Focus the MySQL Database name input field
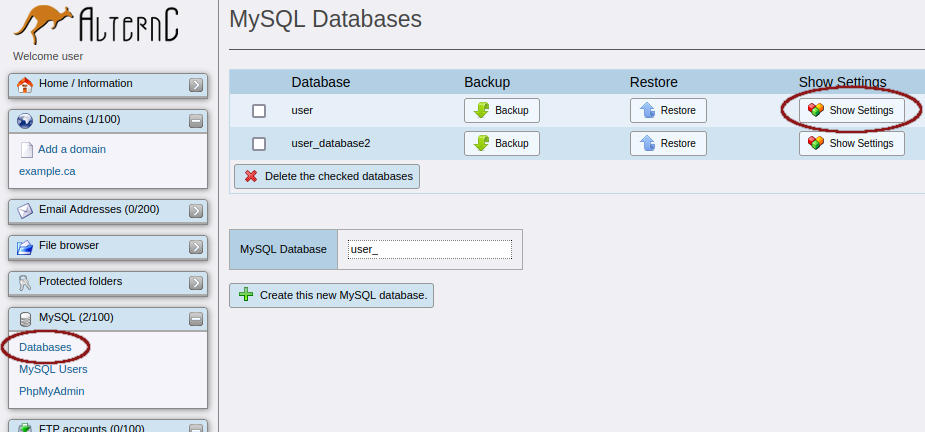Screen dimensions: 925x432 (x=429, y=249)
